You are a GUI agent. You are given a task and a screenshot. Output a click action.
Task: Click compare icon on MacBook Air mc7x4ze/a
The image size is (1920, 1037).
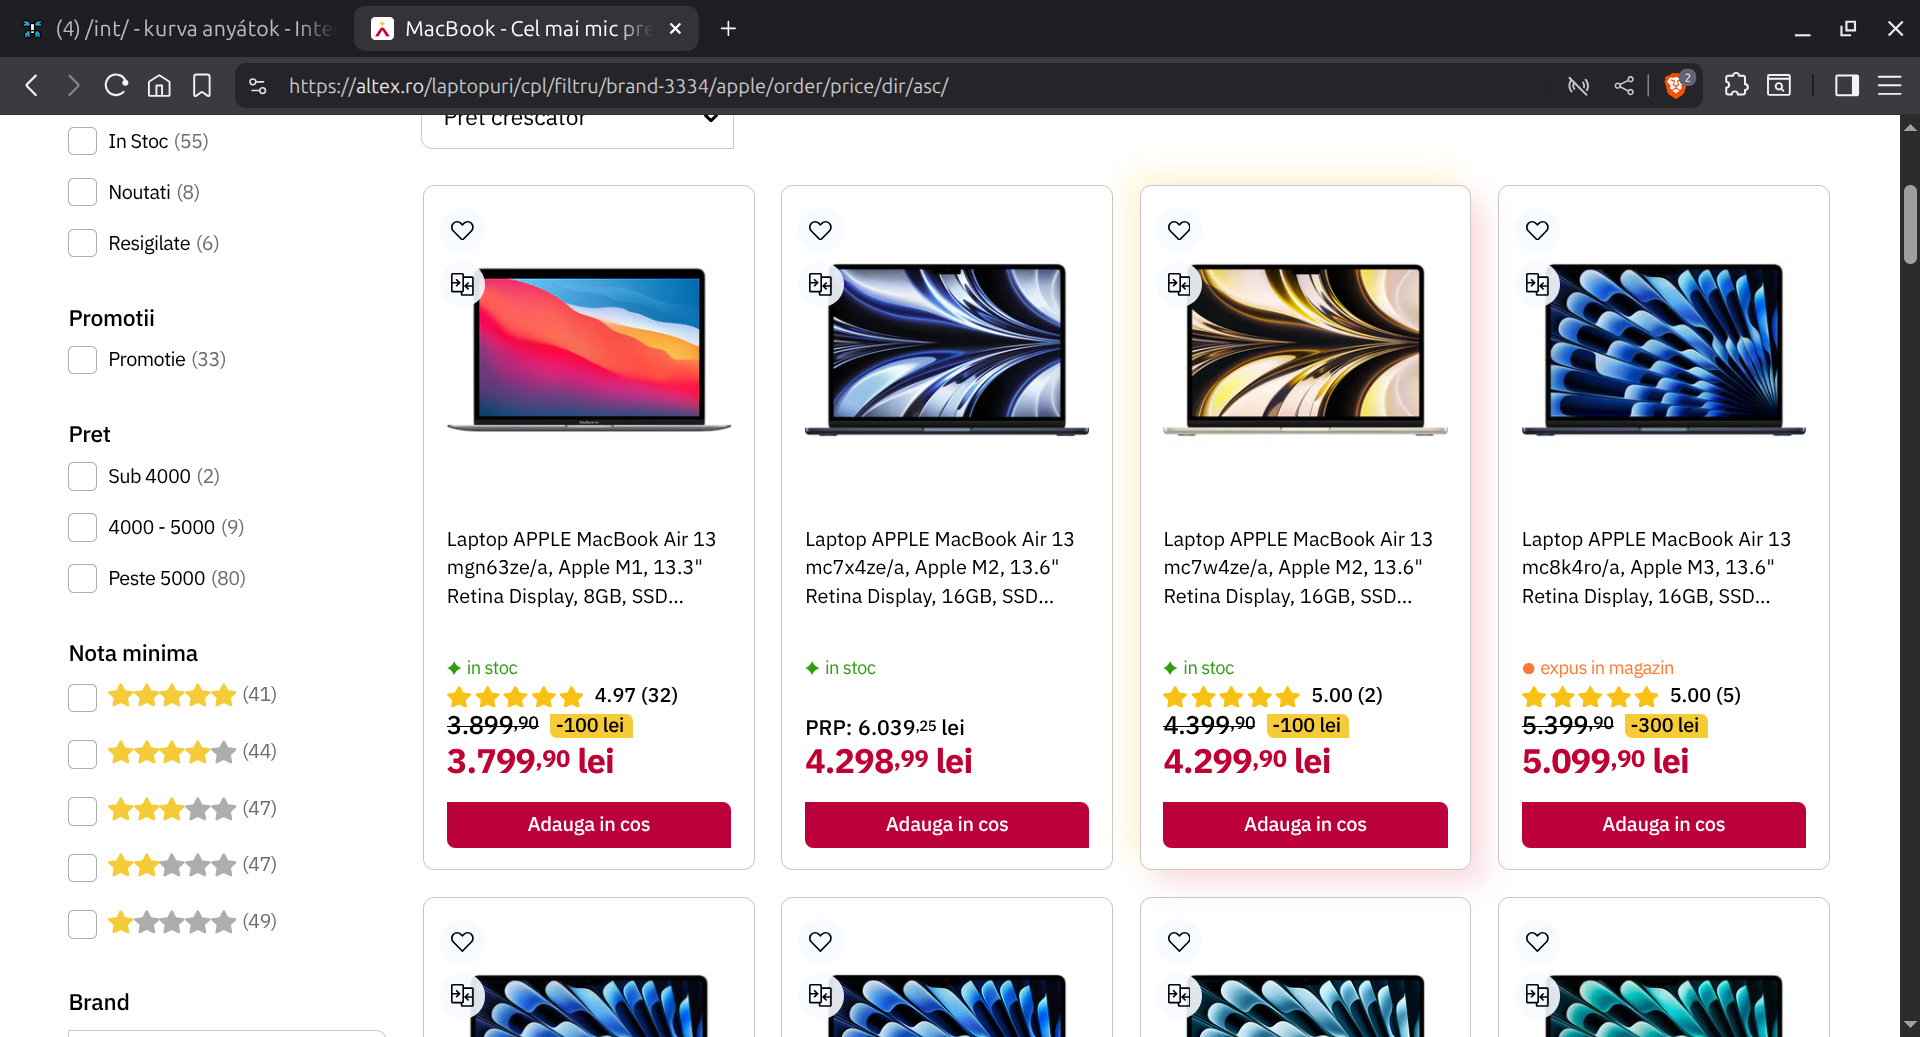pos(820,285)
